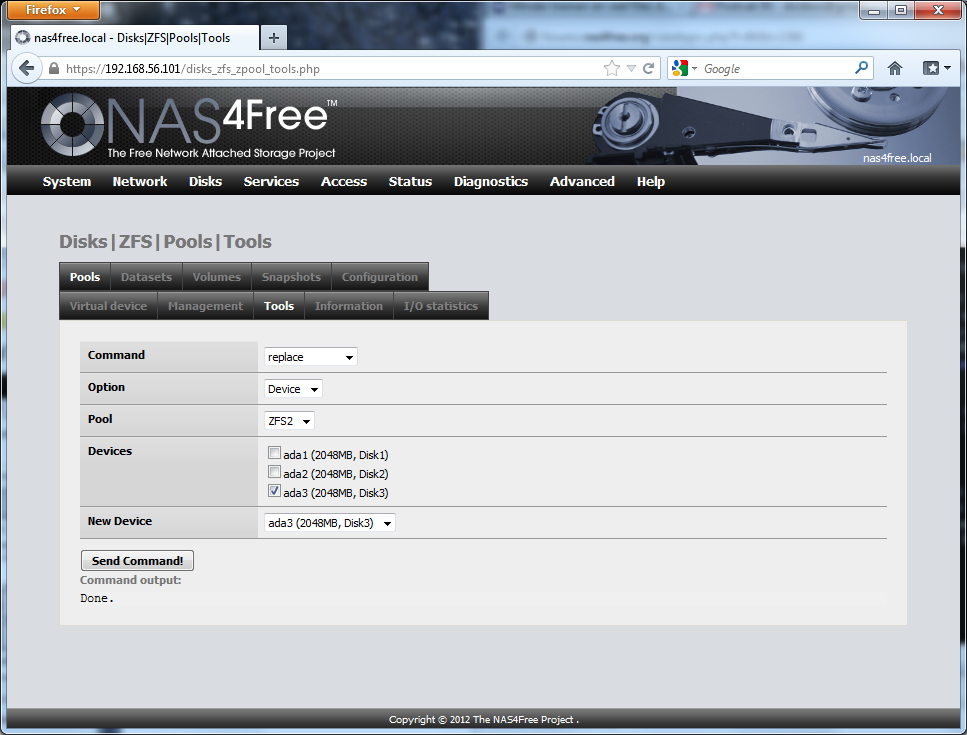The width and height of the screenshot is (967, 735).
Task: Click the ada3 (2048MB, Disk3) checkbox label
Action: (335, 493)
